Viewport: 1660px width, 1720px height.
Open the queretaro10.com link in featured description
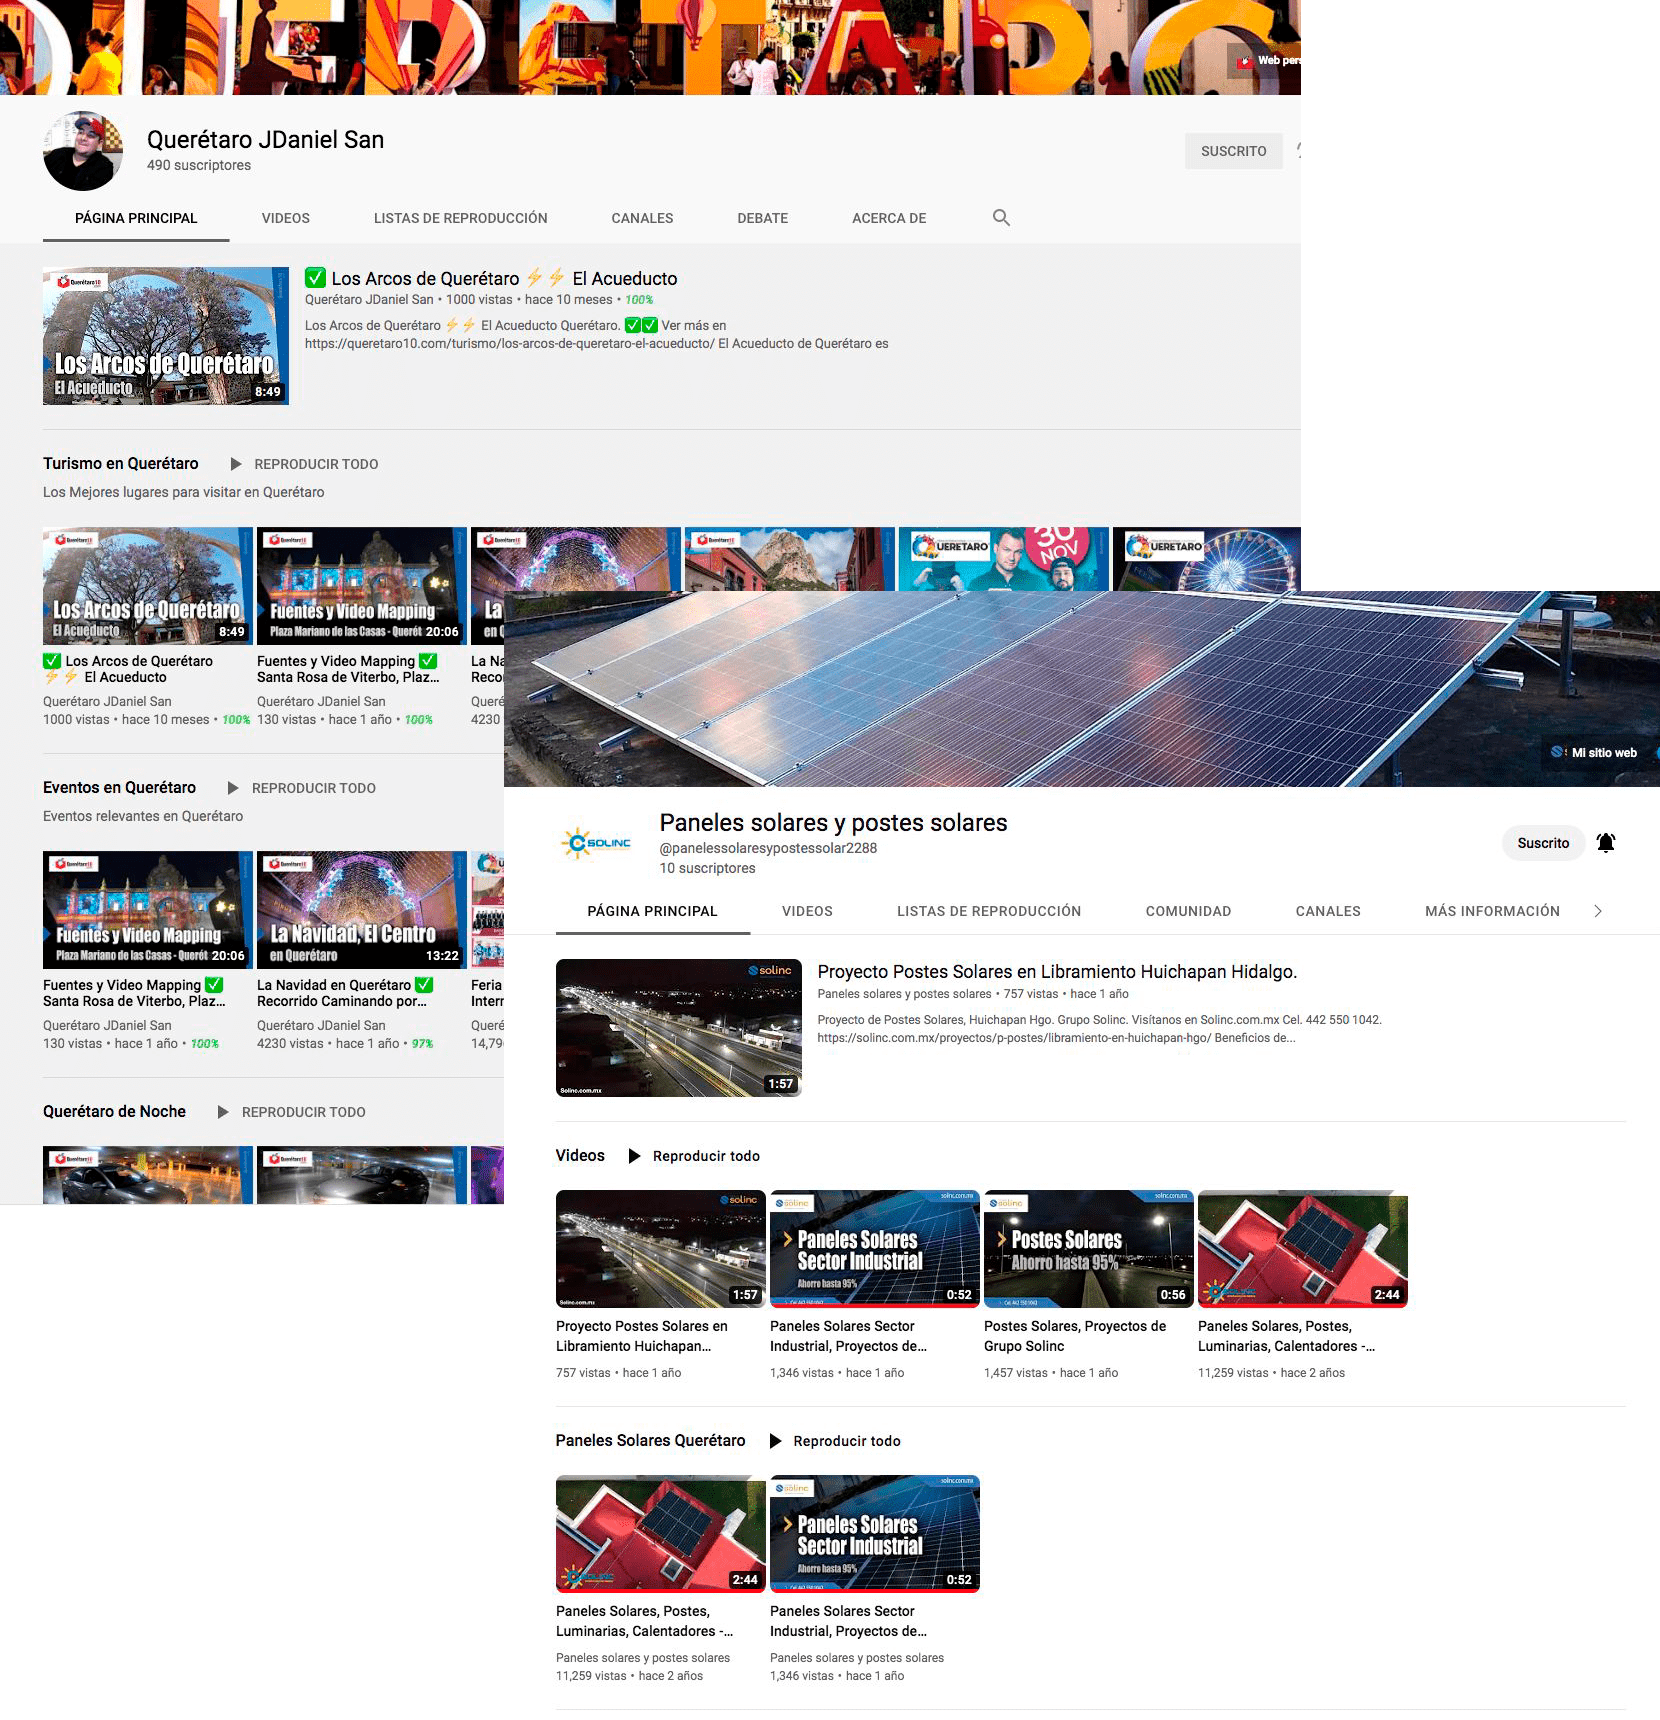(x=510, y=343)
